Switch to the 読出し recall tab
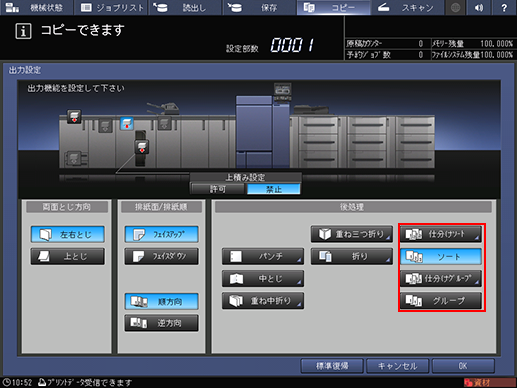The height and width of the screenshot is (388, 517). tap(185, 7)
